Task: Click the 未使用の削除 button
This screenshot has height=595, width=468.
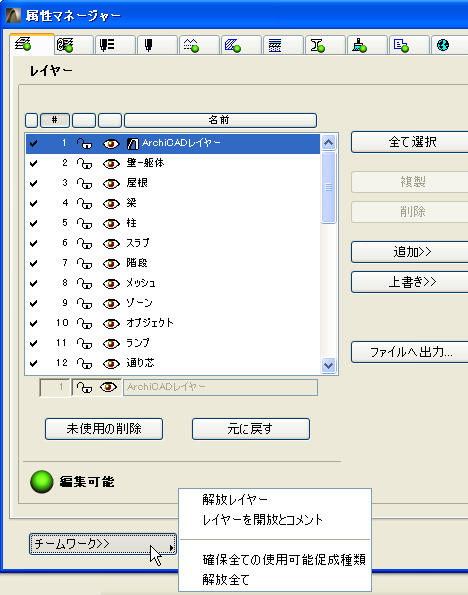Action: click(x=104, y=429)
